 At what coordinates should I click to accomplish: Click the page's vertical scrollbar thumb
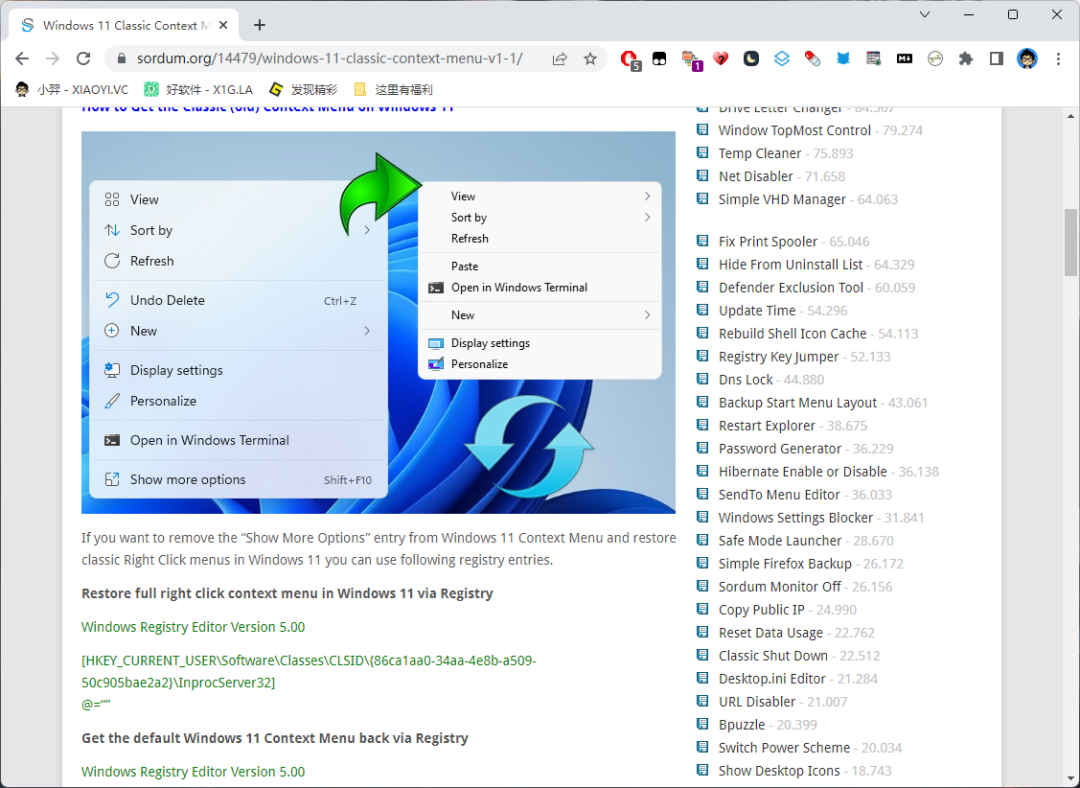click(1071, 242)
